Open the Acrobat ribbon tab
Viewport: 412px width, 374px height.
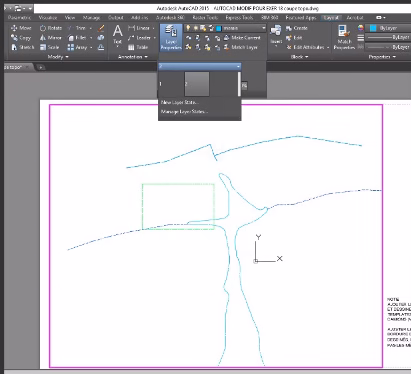coord(355,17)
